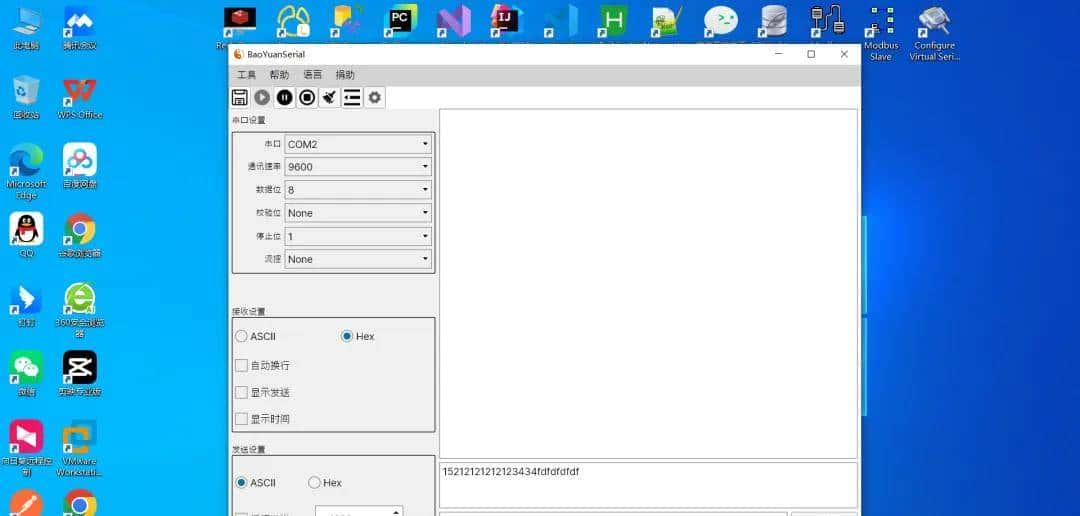The width and height of the screenshot is (1080, 516).
Task: Click the chat bubble terminal desktop icon
Action: tap(720, 21)
